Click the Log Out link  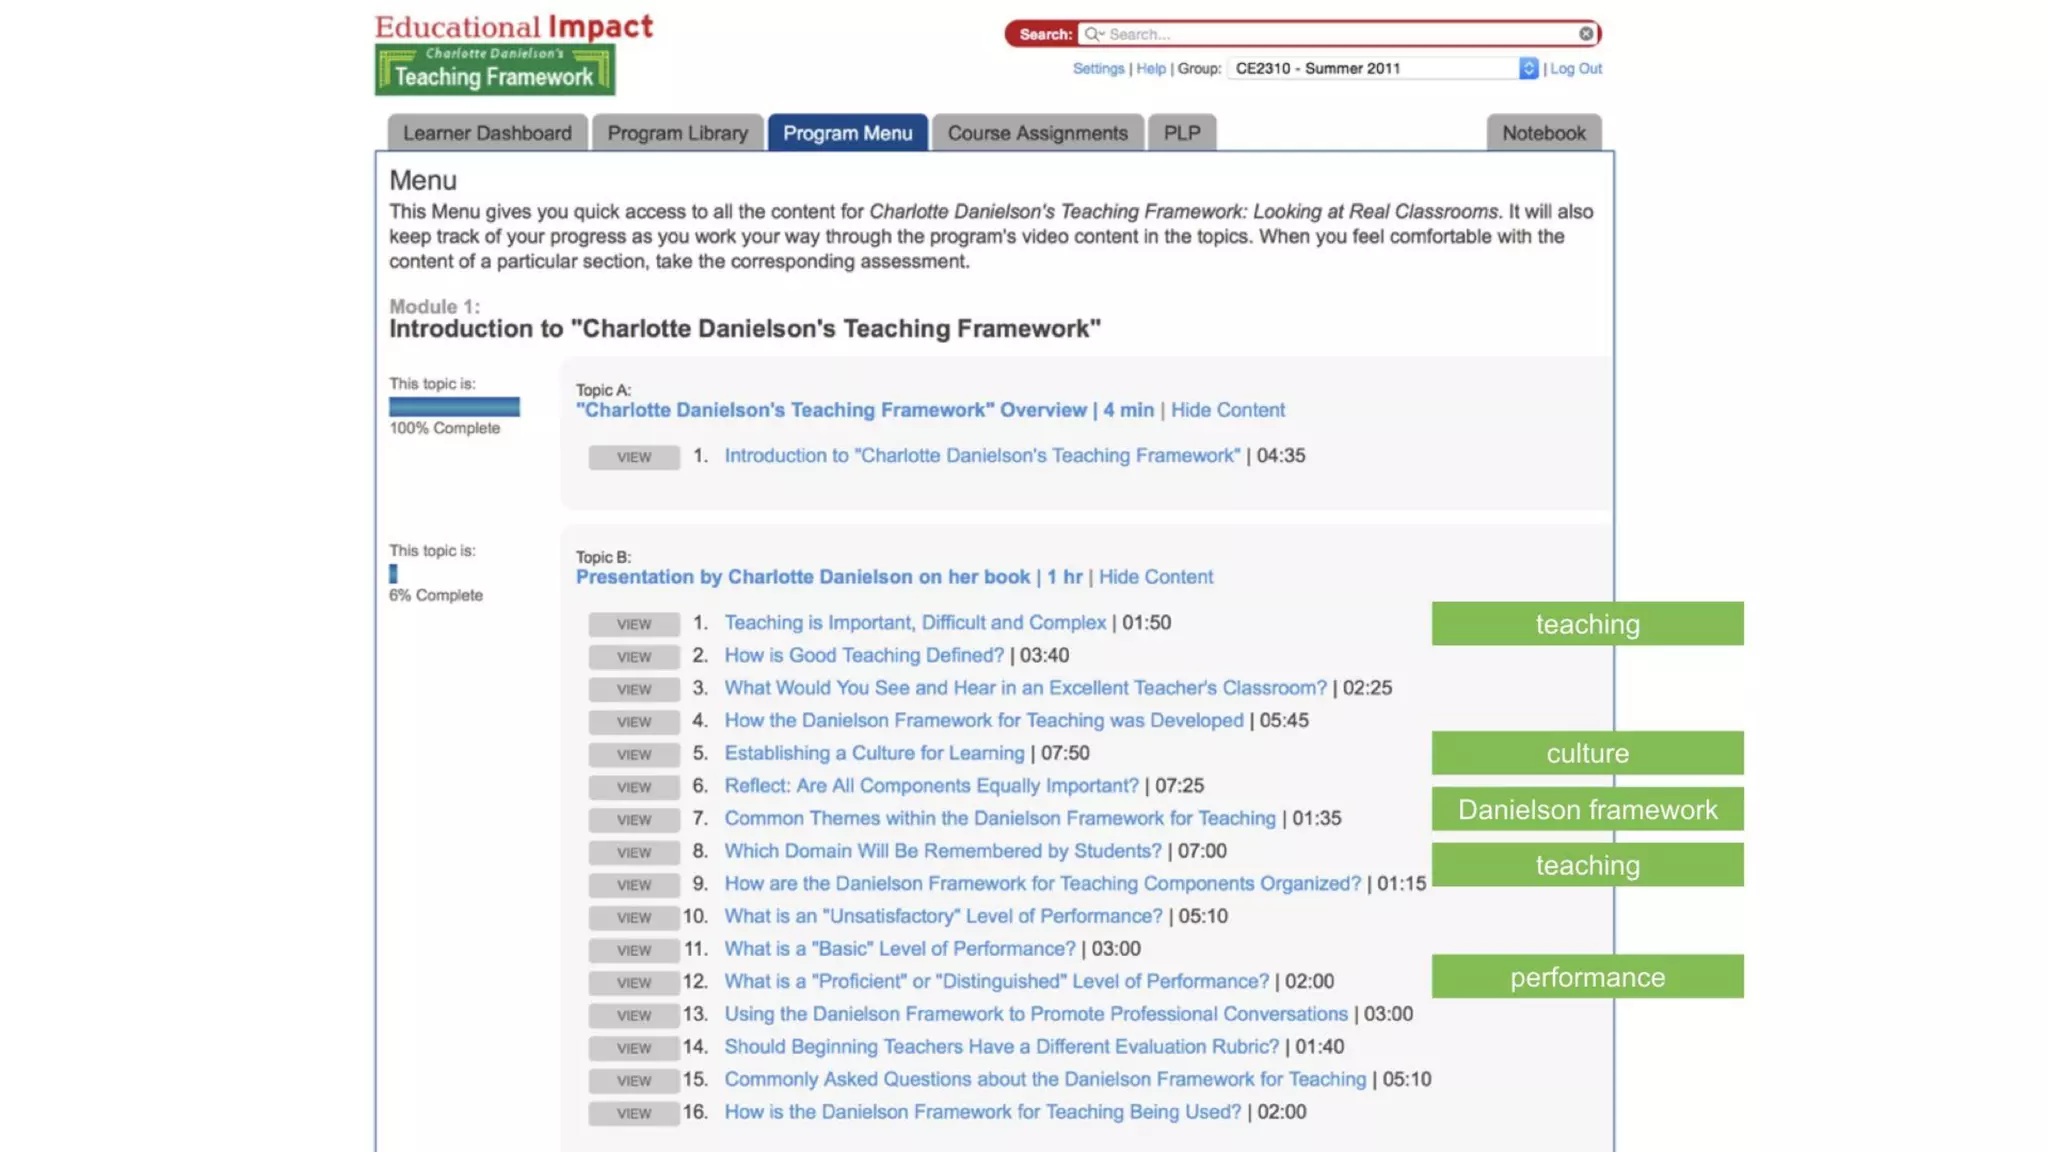(x=1576, y=68)
